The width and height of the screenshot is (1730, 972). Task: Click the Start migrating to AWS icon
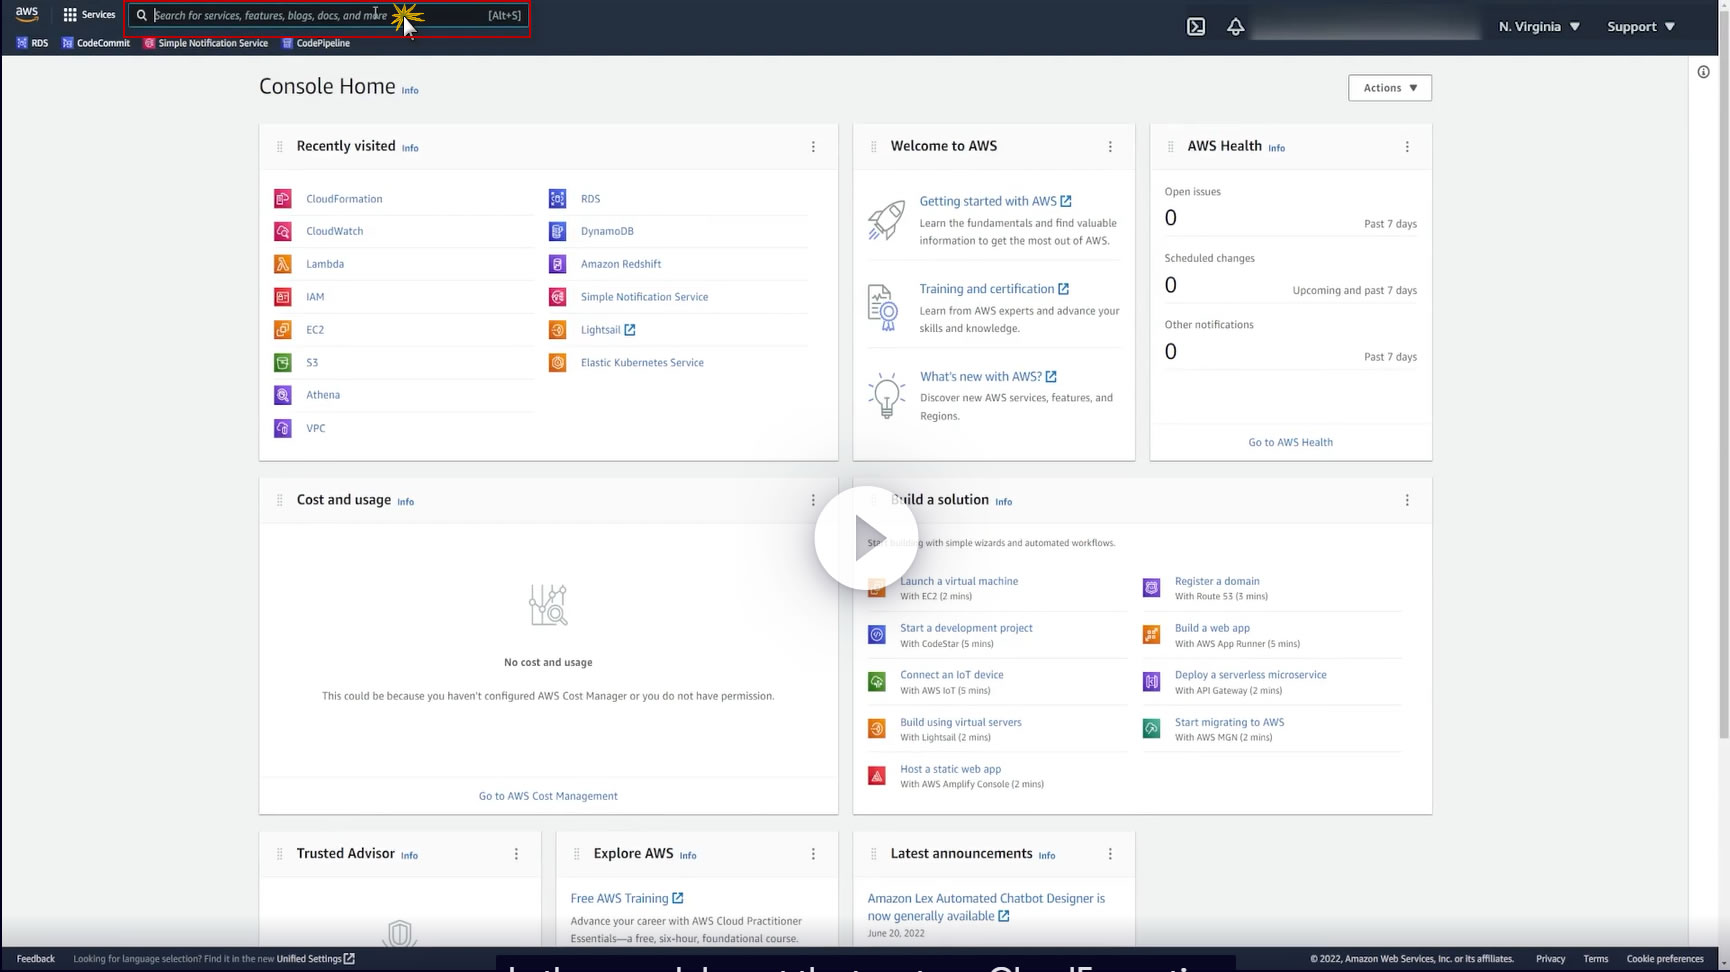click(1151, 729)
